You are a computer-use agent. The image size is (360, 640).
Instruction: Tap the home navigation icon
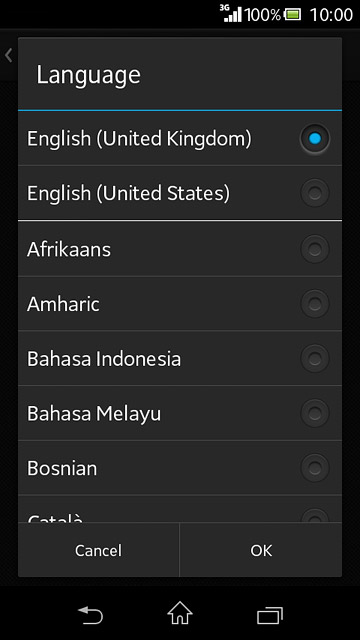tap(180, 613)
